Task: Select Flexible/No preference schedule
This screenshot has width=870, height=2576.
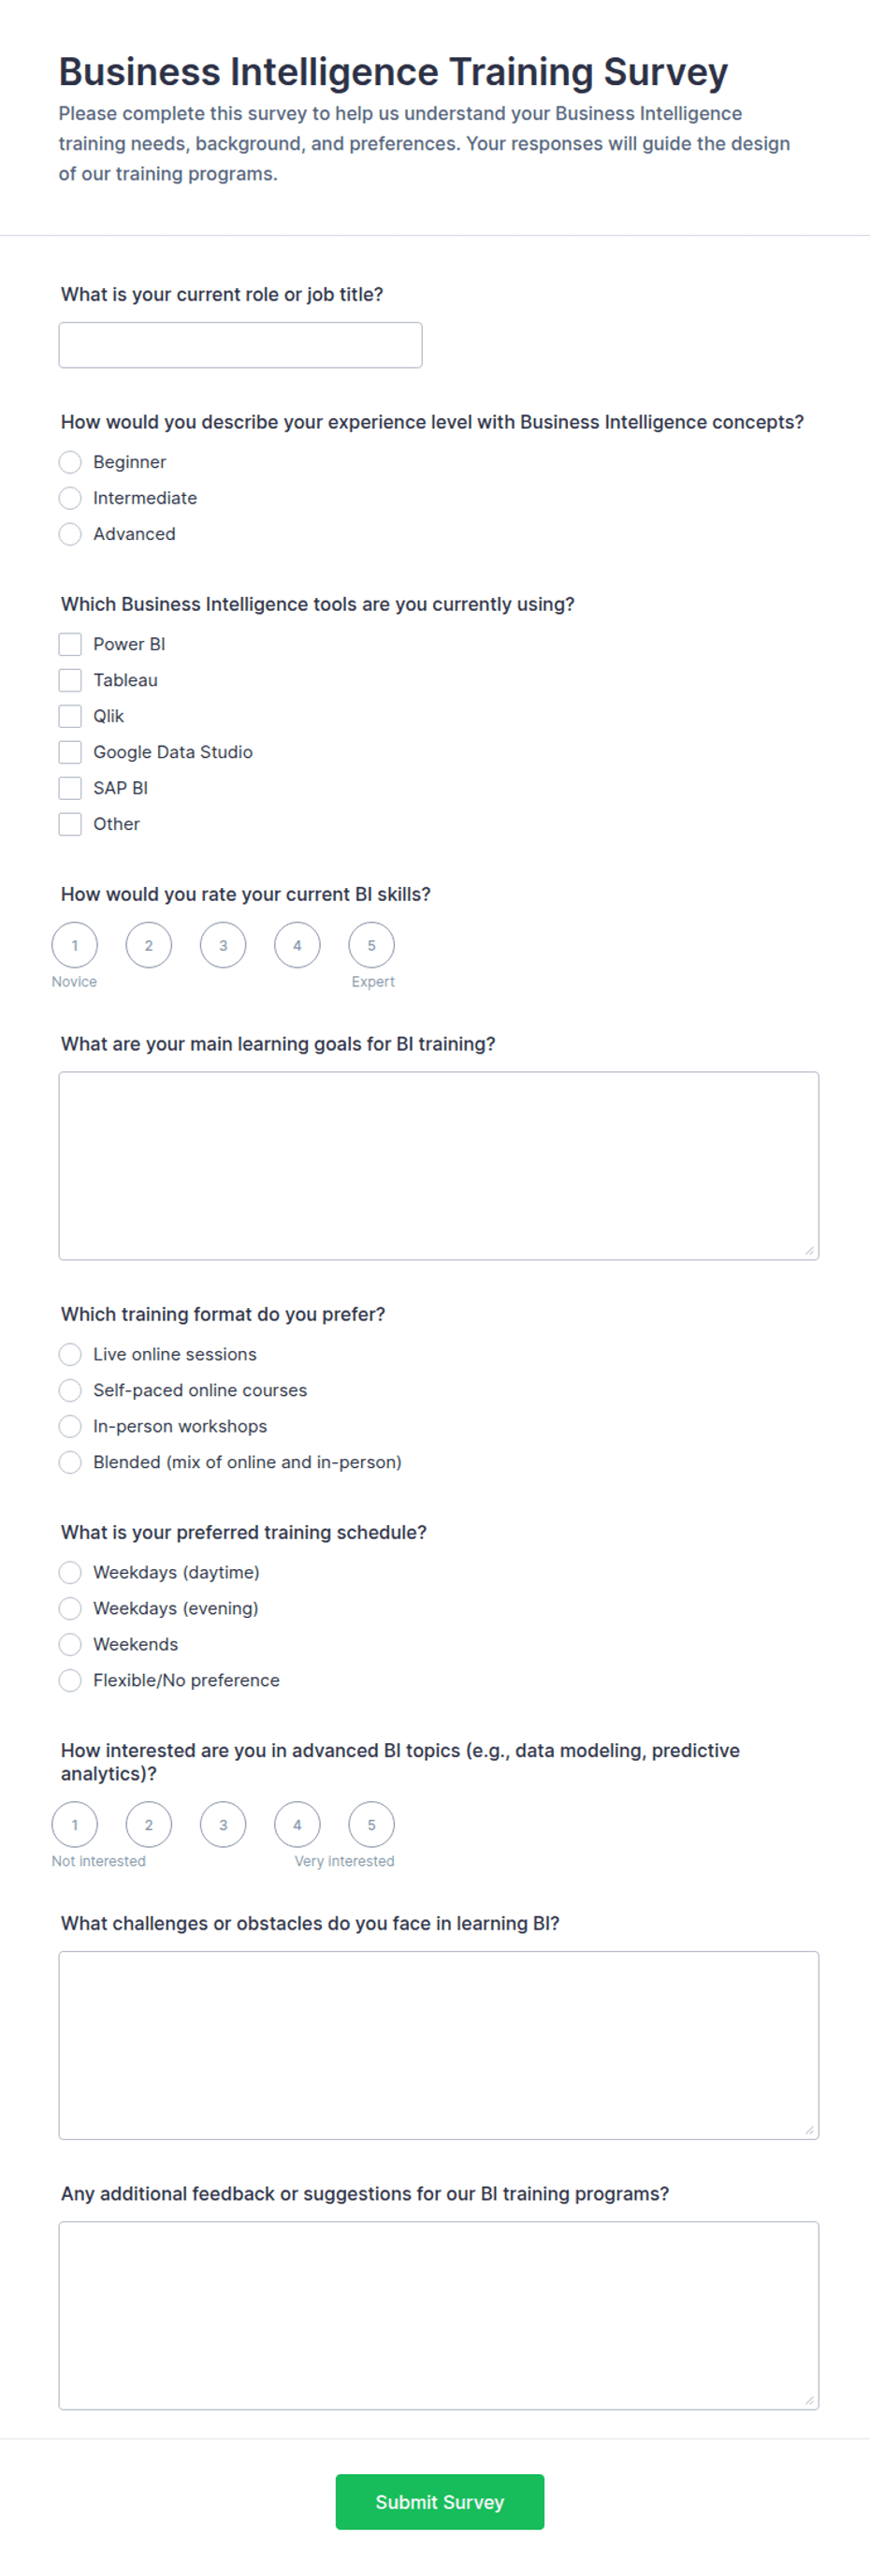Action: click(70, 1680)
